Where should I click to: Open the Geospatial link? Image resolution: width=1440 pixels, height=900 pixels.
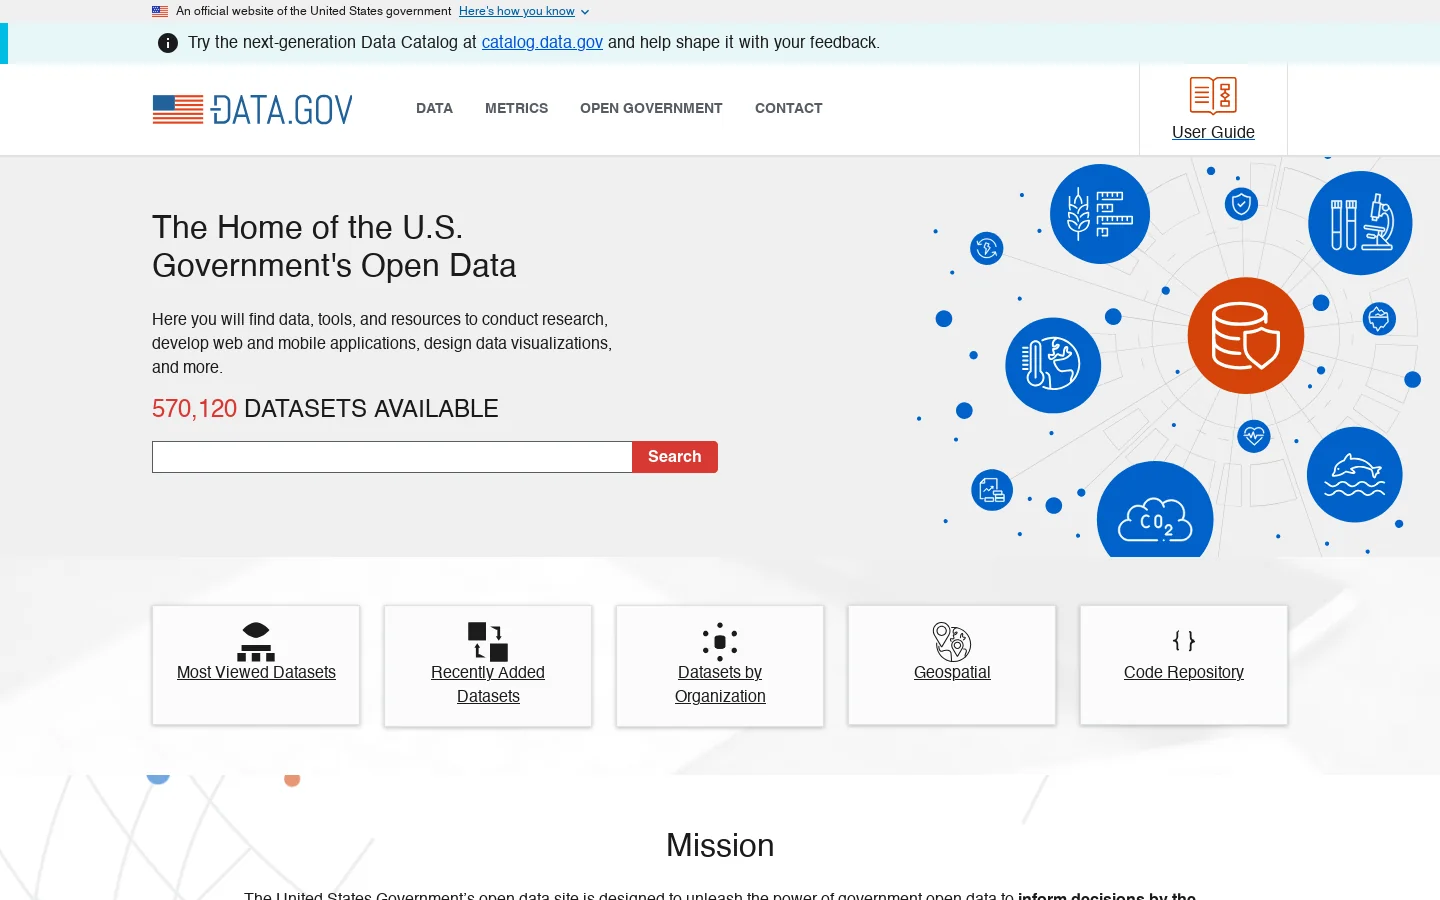coord(952,672)
